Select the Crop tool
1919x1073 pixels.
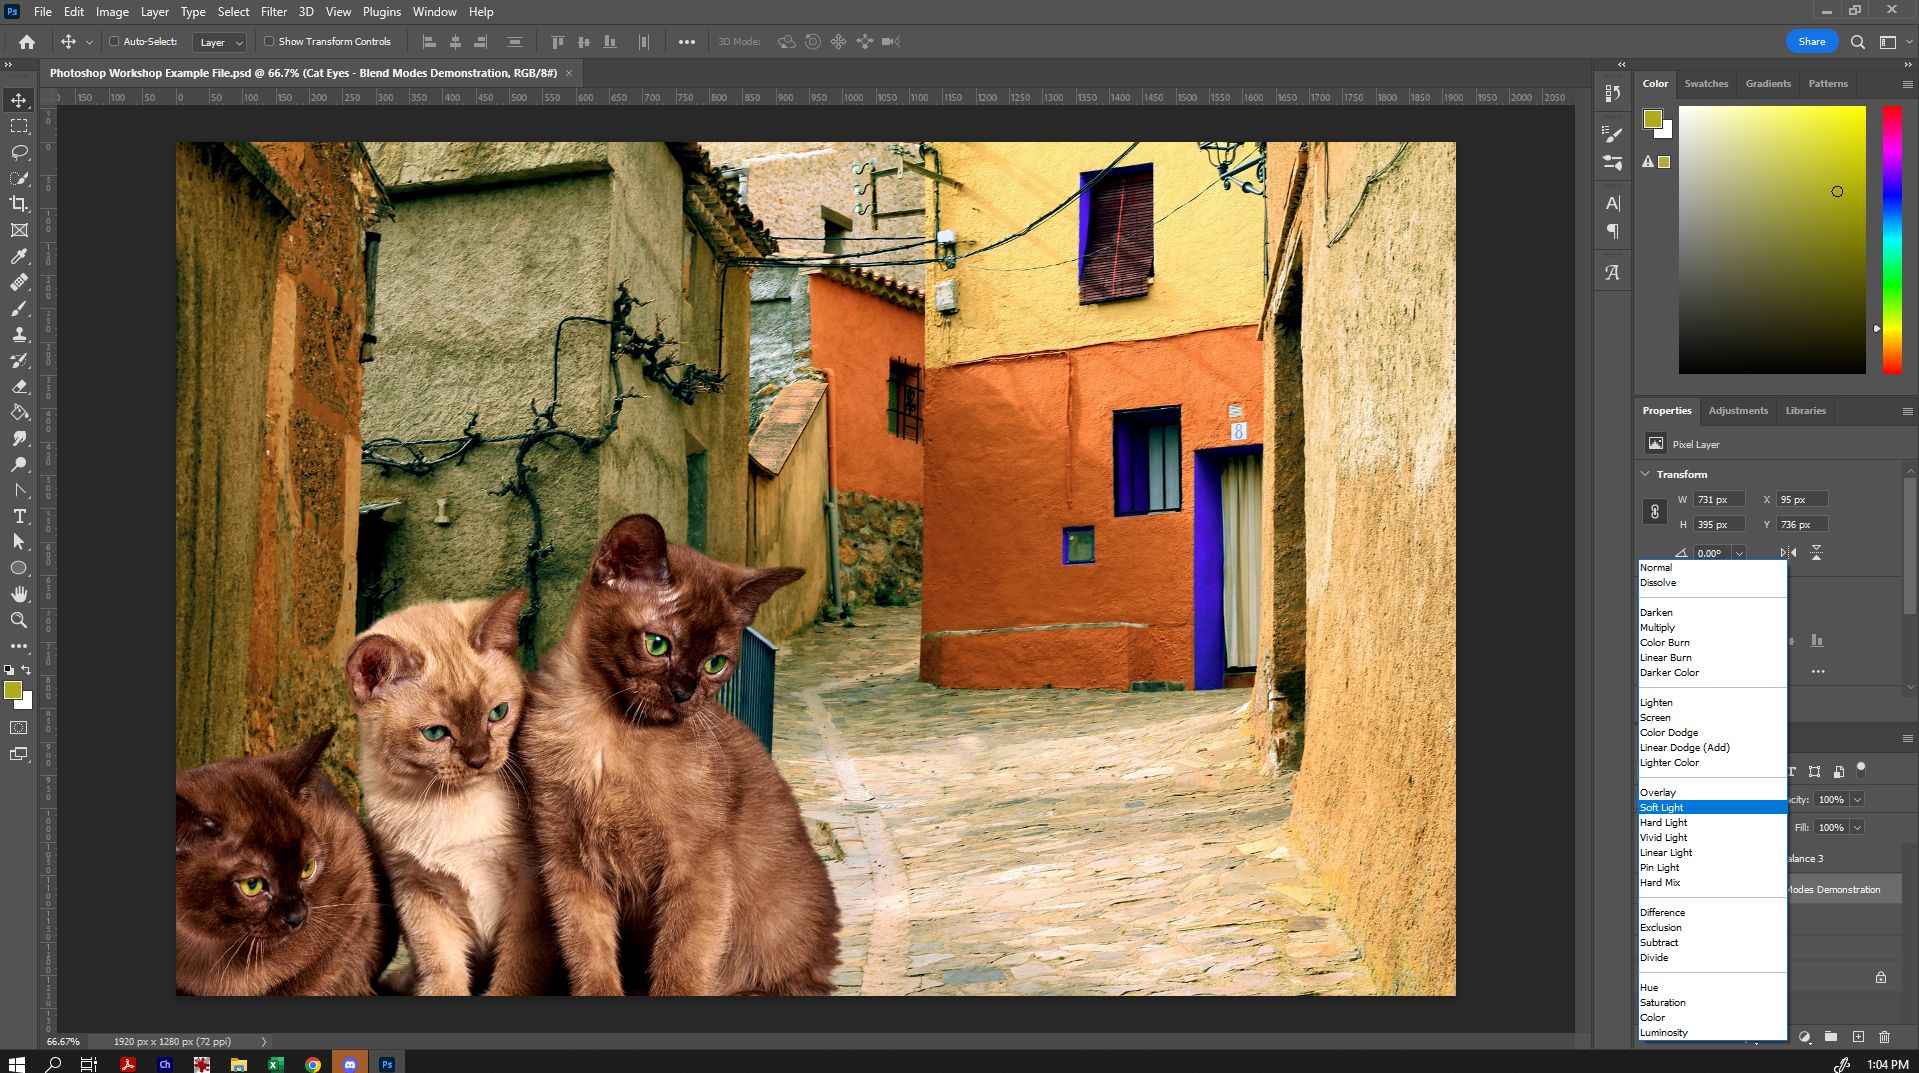19,204
